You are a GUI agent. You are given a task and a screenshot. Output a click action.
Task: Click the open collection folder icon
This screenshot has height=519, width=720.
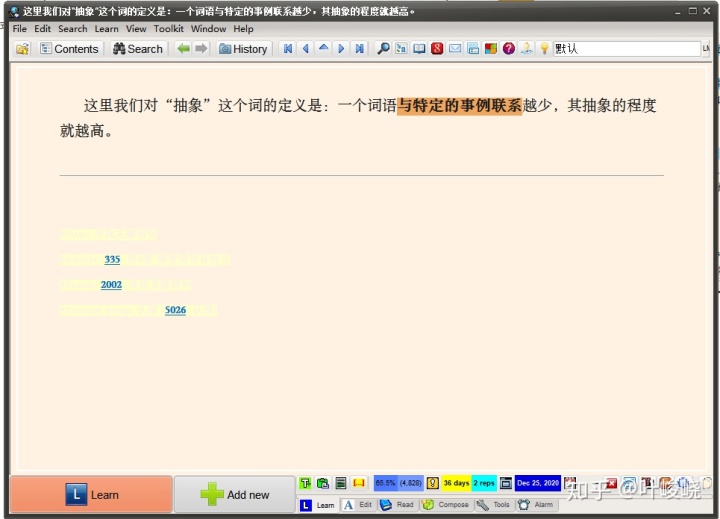tap(22, 49)
